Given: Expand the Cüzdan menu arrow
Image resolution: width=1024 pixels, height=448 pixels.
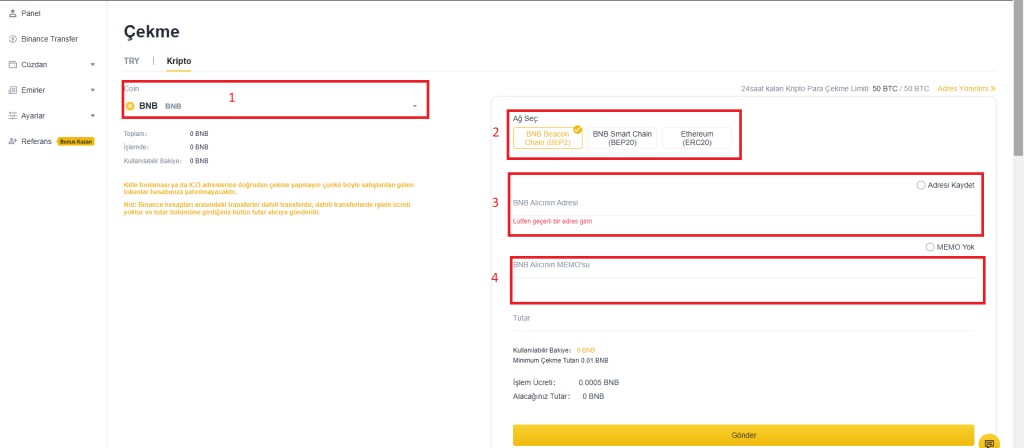Looking at the screenshot, I should click(92, 65).
